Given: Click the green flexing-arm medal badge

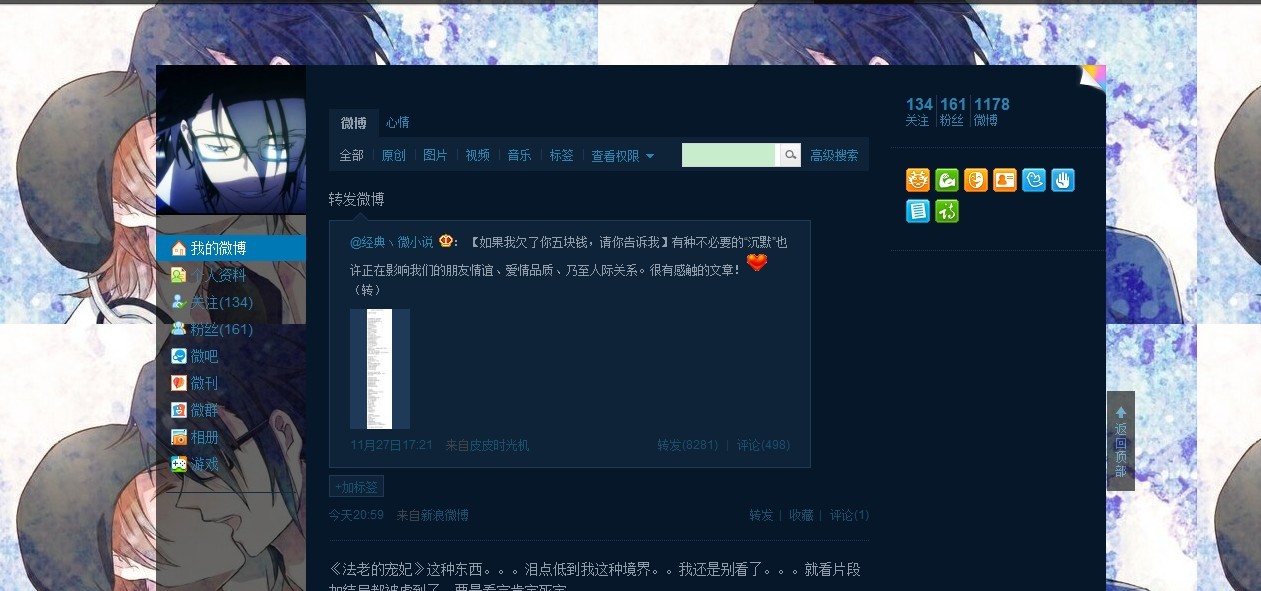Looking at the screenshot, I should (x=947, y=180).
